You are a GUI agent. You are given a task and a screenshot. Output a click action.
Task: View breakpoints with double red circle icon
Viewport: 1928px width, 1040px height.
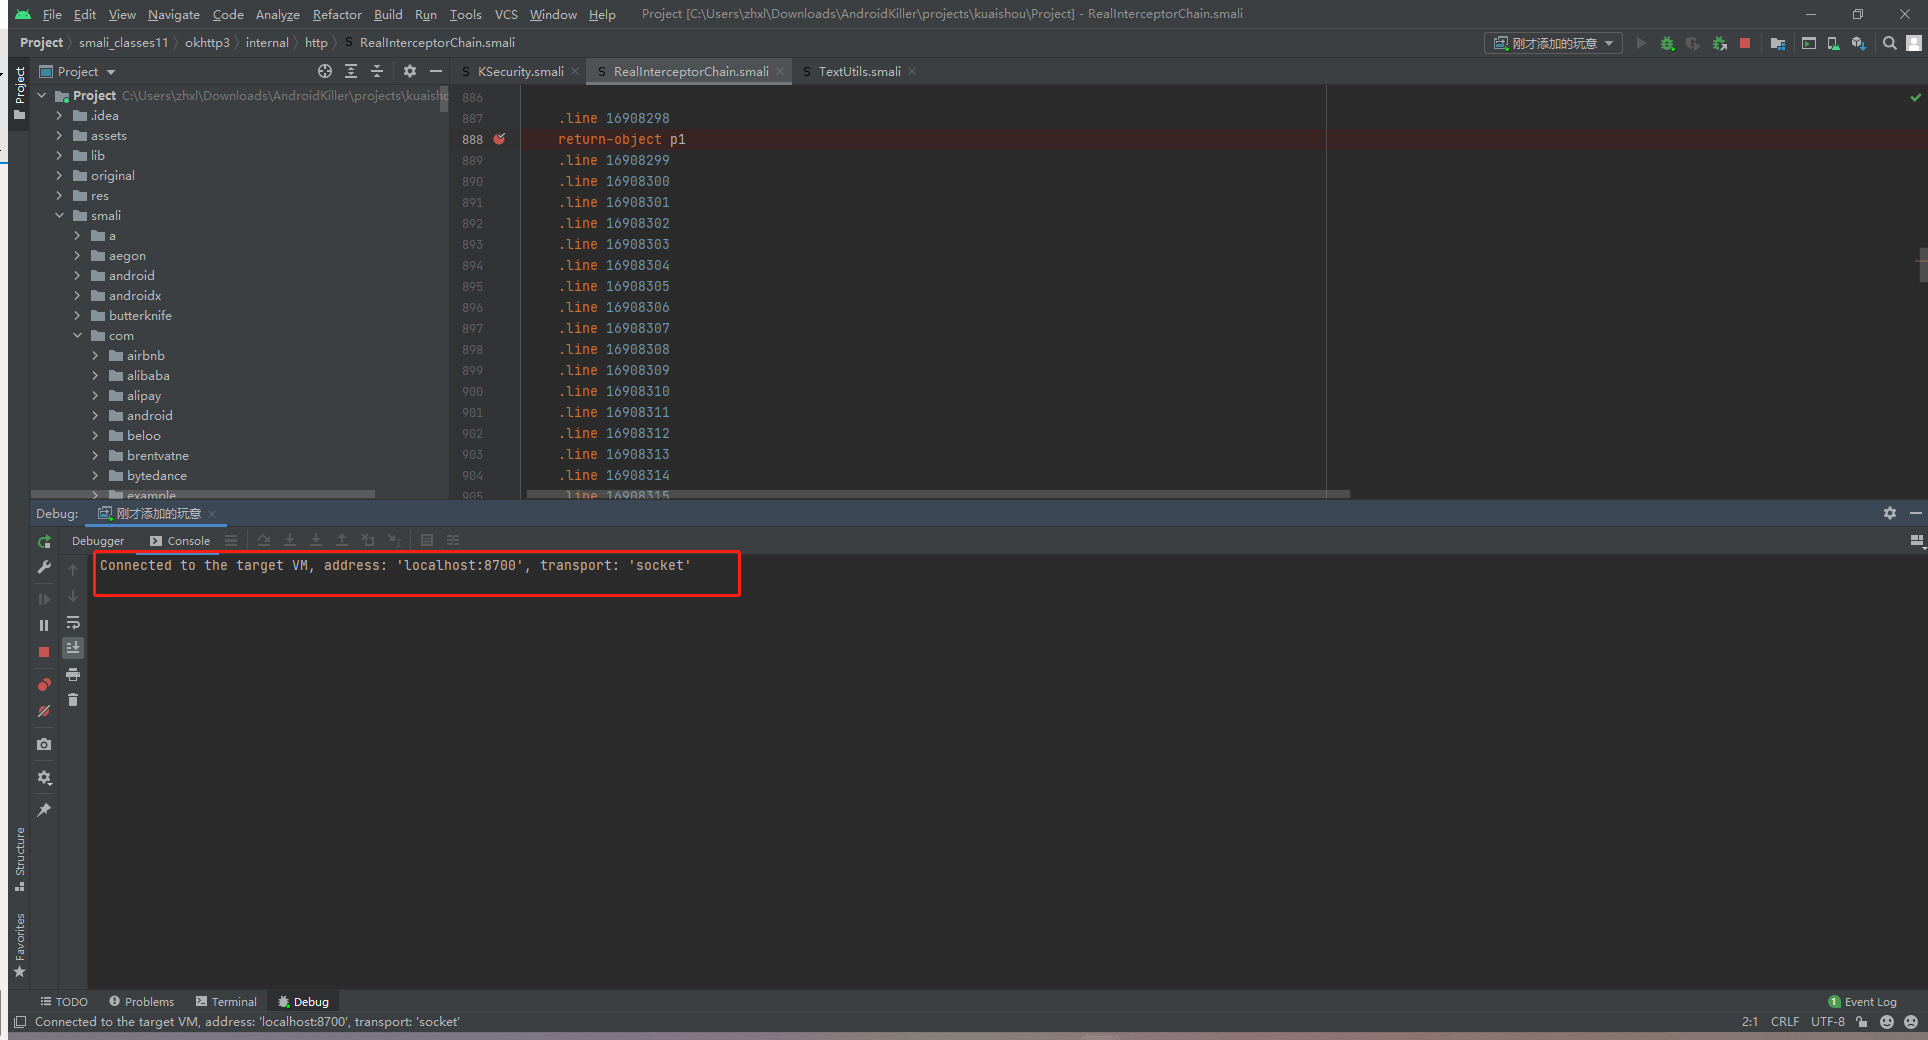pyautogui.click(x=44, y=685)
